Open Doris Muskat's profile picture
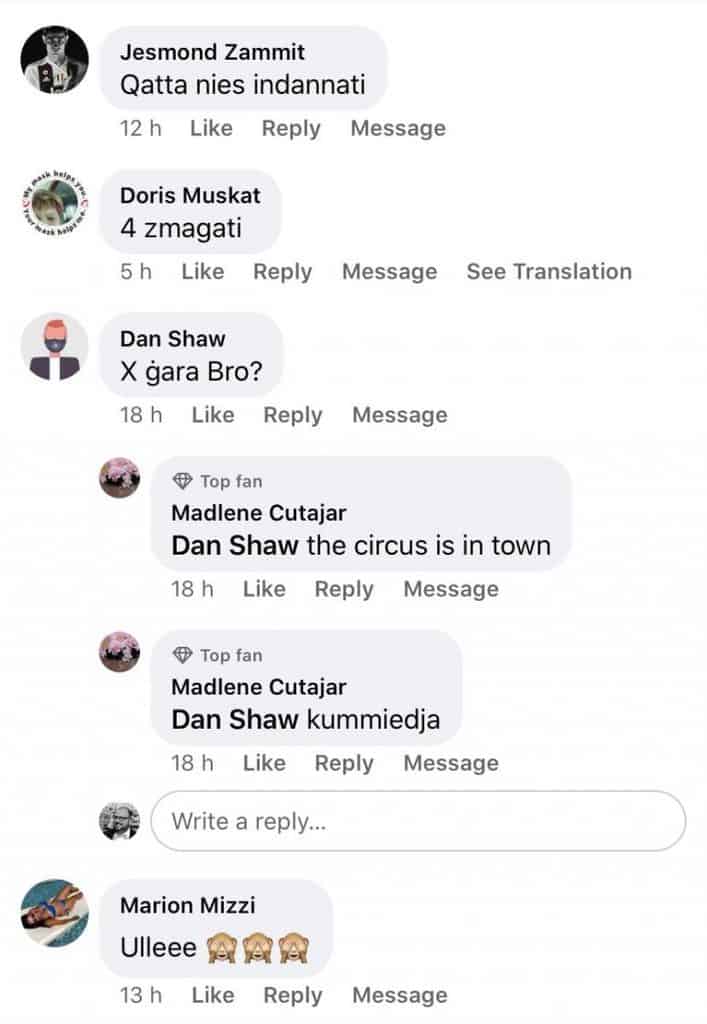 (x=55, y=203)
